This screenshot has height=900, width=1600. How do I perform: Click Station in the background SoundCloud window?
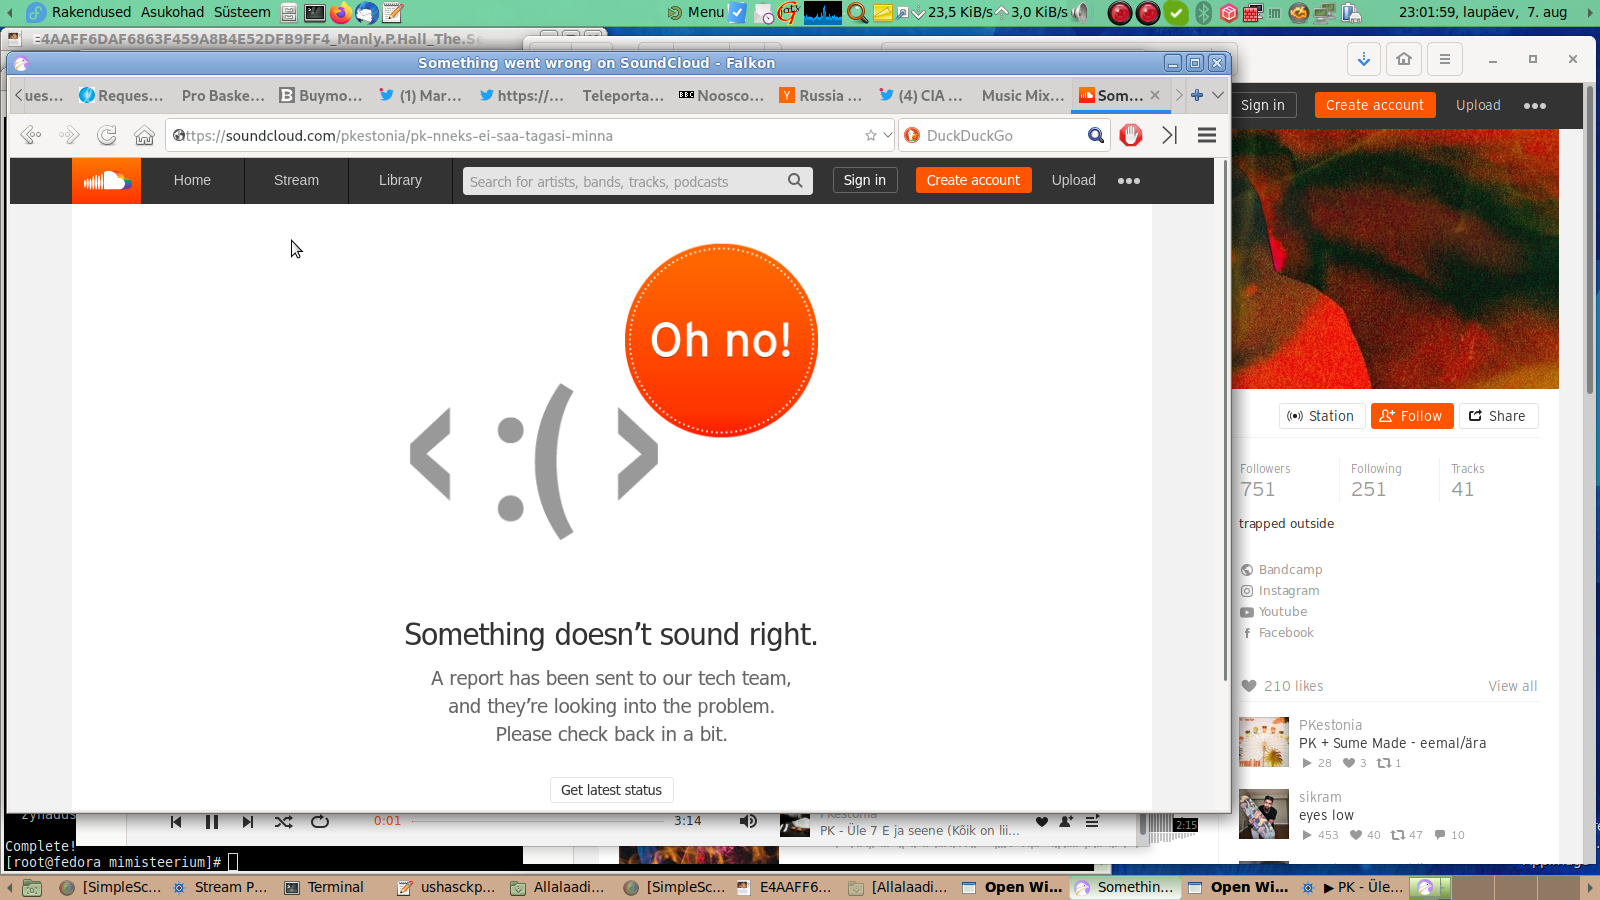[x=1321, y=416]
